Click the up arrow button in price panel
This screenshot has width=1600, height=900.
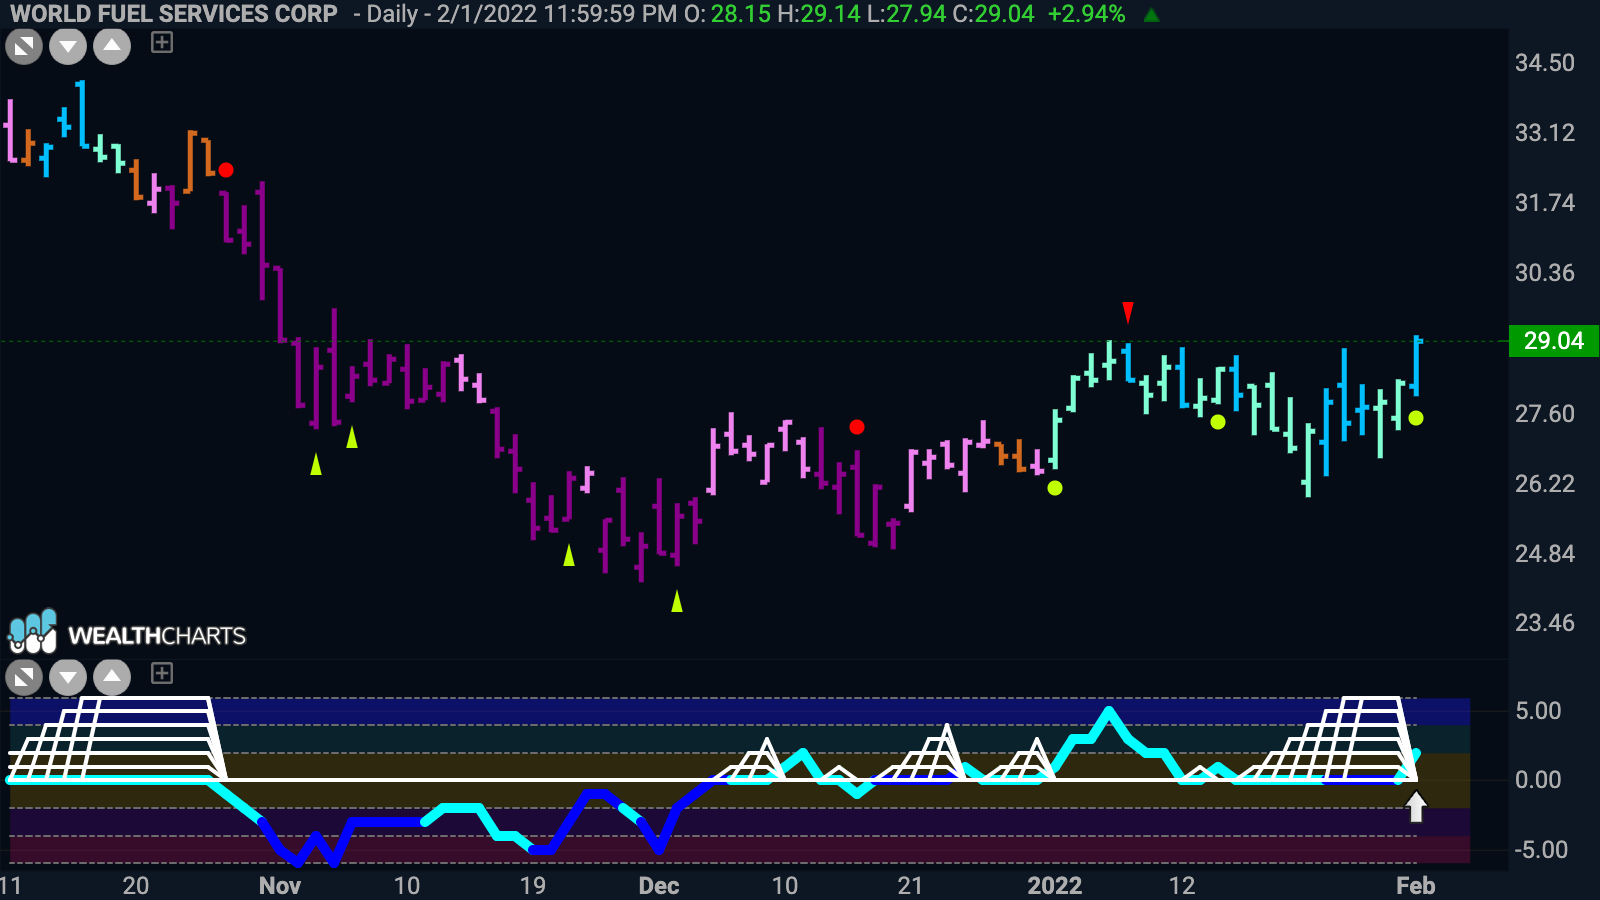112,46
